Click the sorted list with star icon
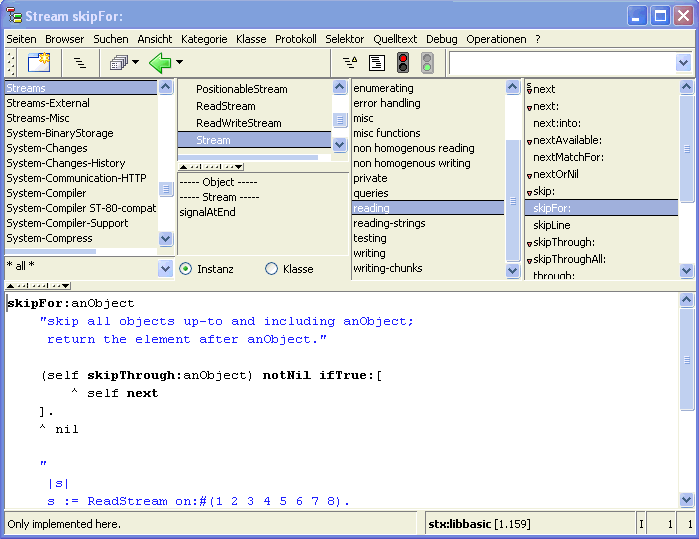 pyautogui.click(x=350, y=62)
